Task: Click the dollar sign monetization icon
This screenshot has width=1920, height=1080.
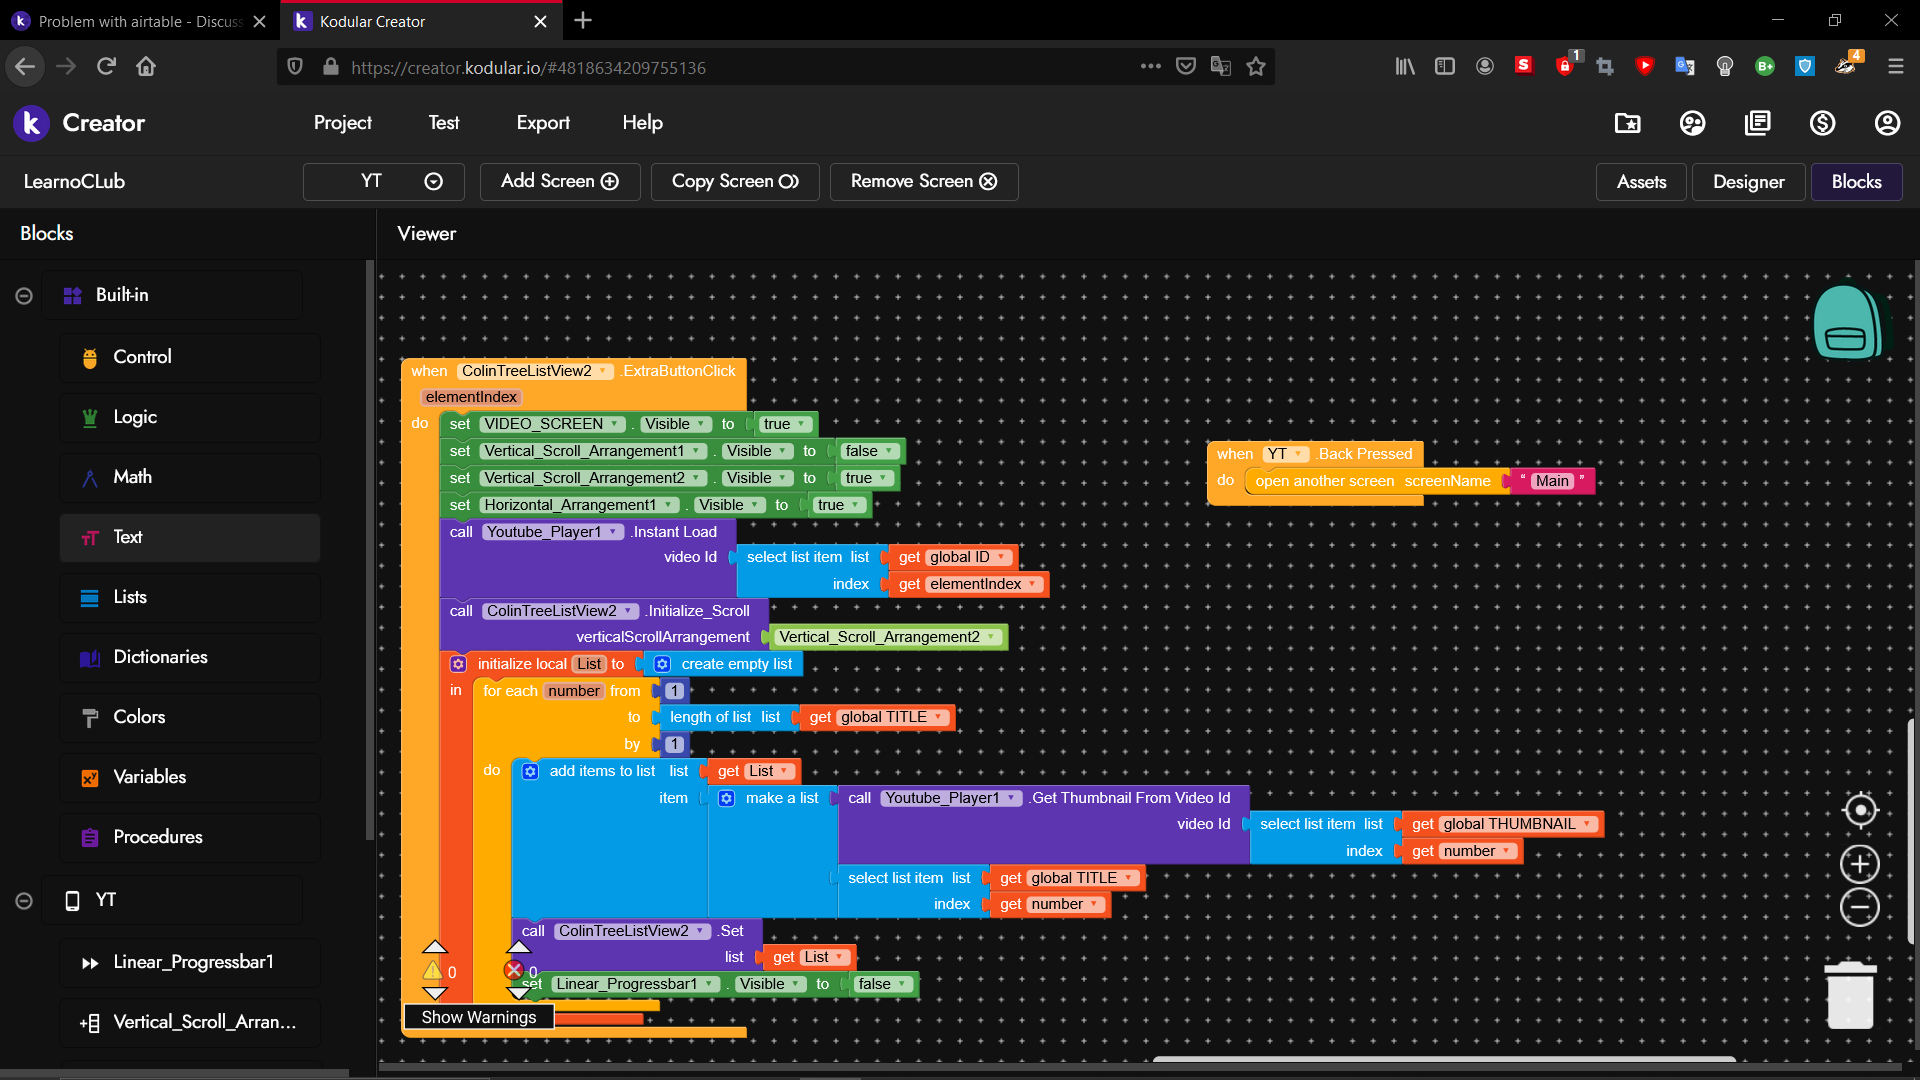Action: pyautogui.click(x=1822, y=123)
